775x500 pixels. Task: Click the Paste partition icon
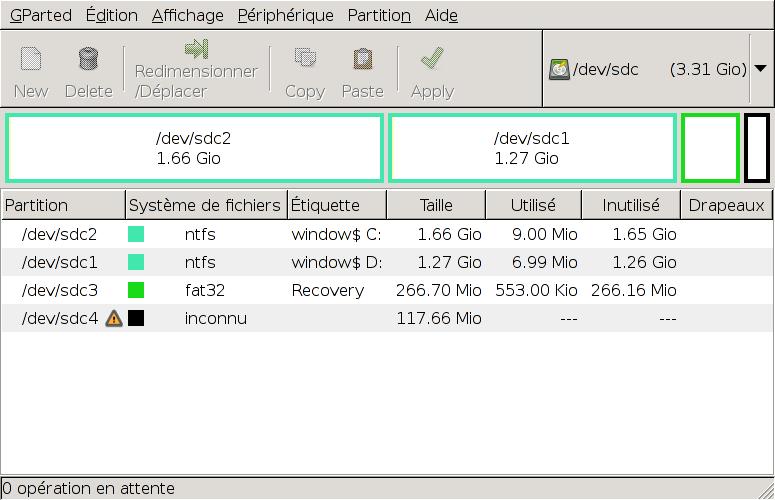[x=362, y=60]
